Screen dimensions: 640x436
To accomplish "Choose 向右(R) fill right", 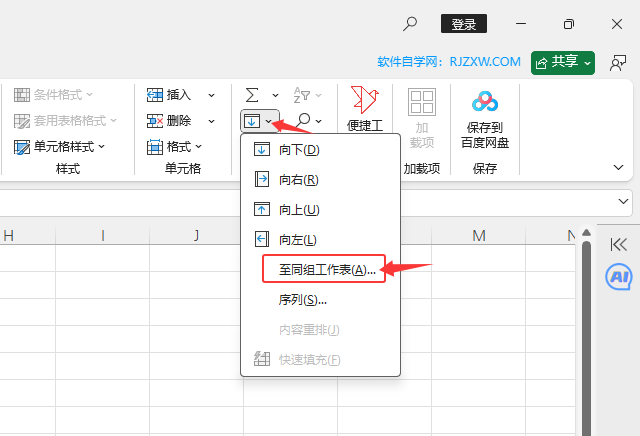I will 320,180.
